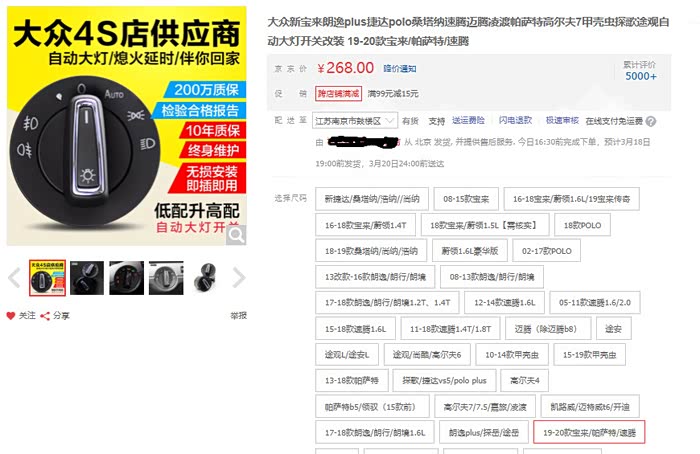The height and width of the screenshot is (454, 700).
Task: Open the main product image
Action: pyautogui.click(x=126, y=125)
